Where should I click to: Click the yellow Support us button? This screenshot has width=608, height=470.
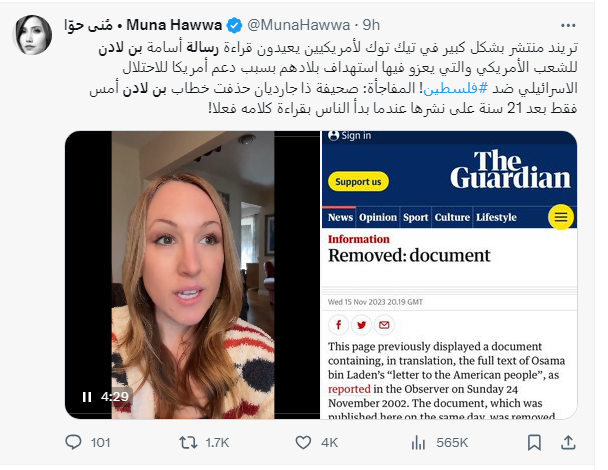pos(358,181)
